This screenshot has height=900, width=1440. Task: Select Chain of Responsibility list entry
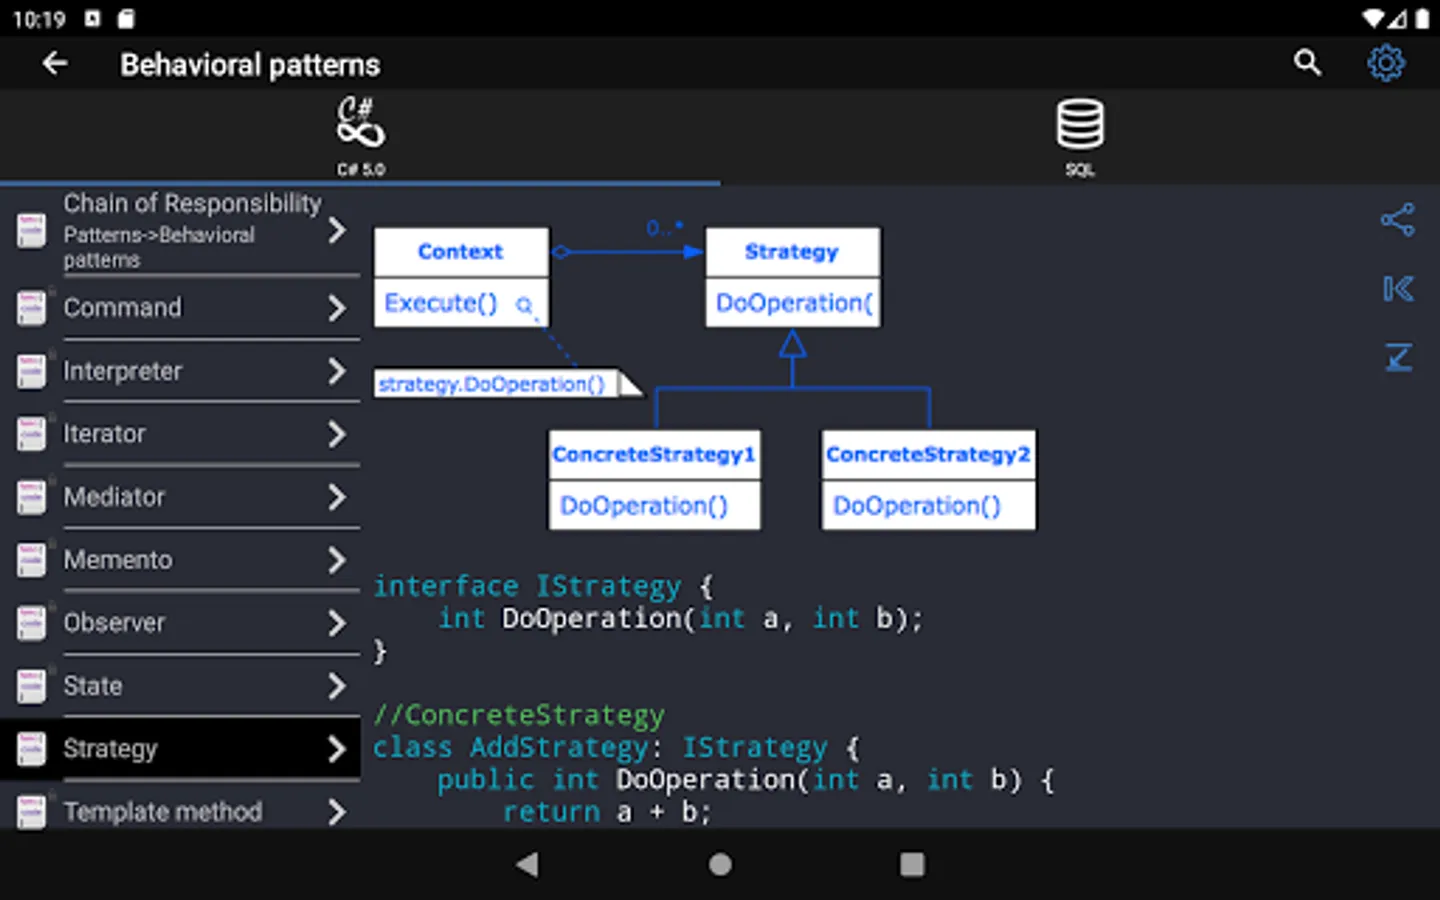coord(180,231)
